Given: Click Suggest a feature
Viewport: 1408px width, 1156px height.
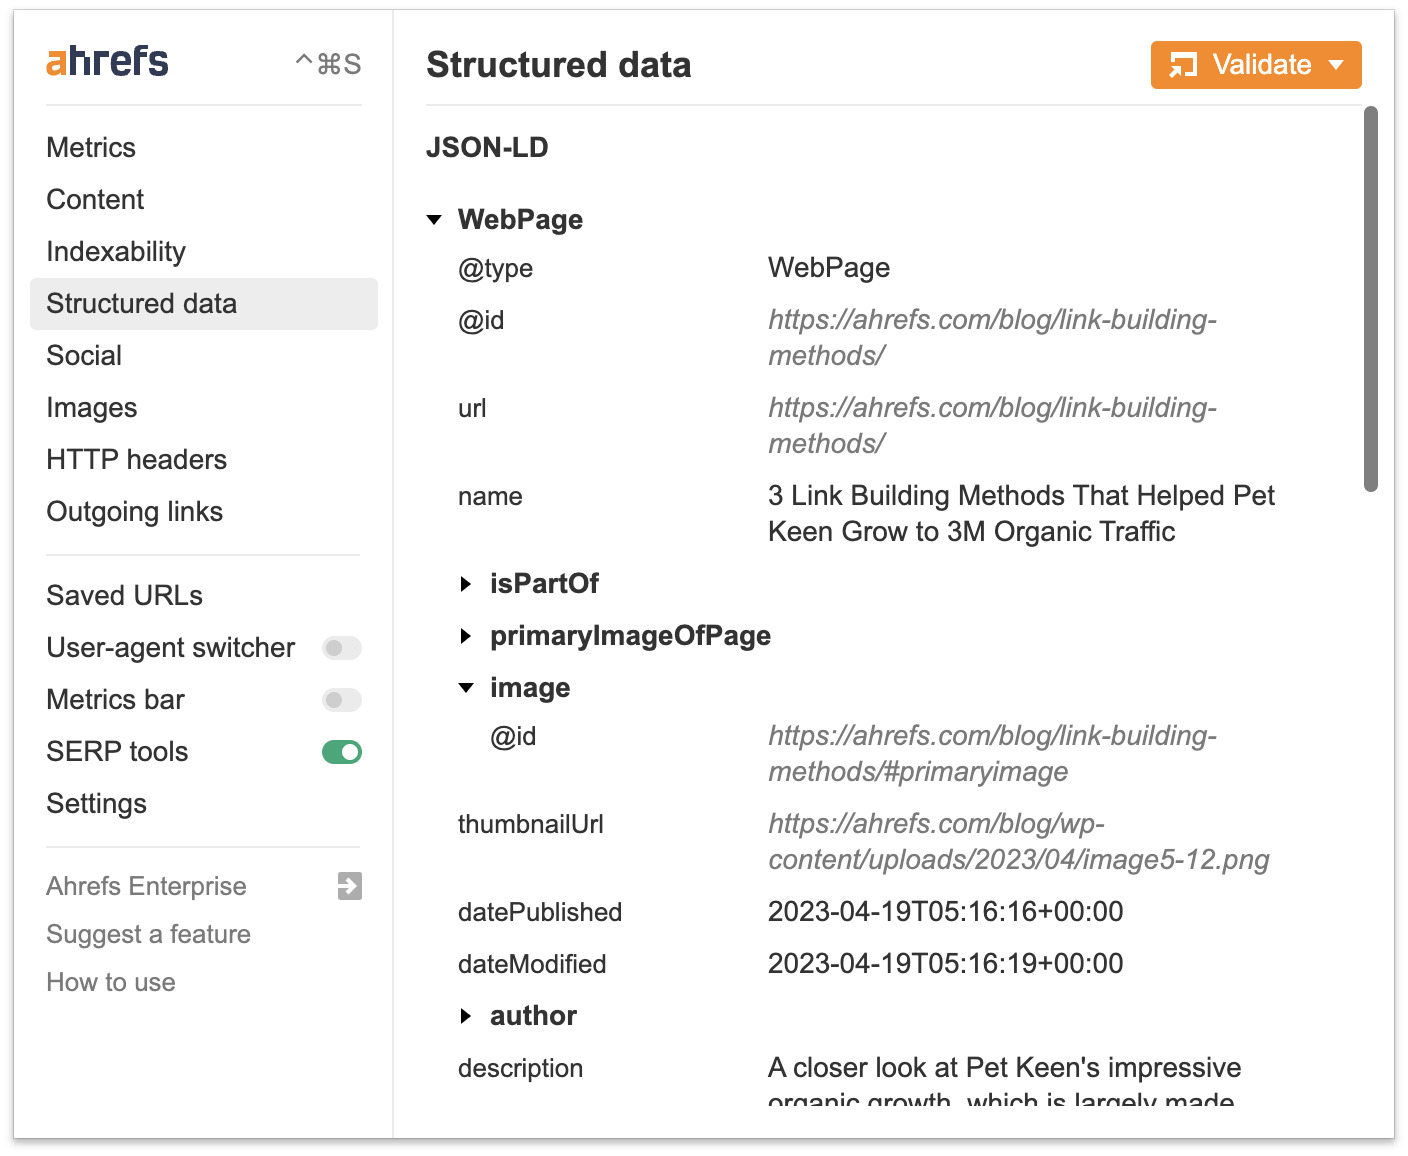Looking at the screenshot, I should [x=149, y=934].
